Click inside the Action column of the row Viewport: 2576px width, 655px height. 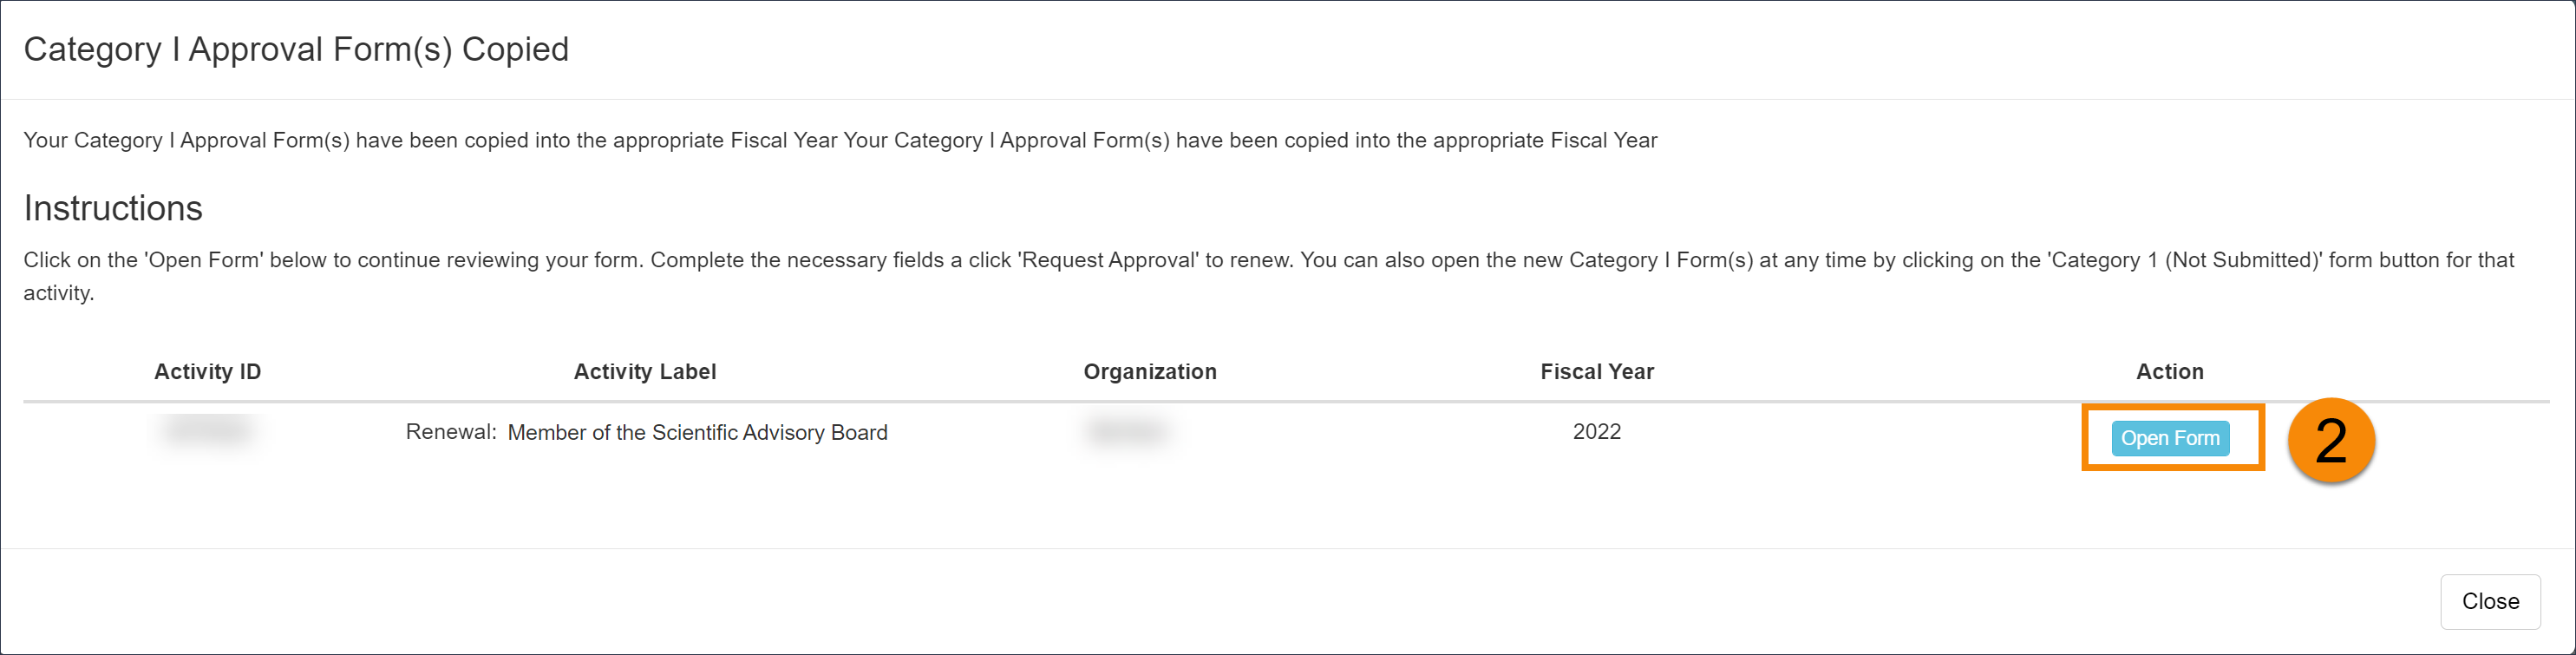click(2170, 438)
